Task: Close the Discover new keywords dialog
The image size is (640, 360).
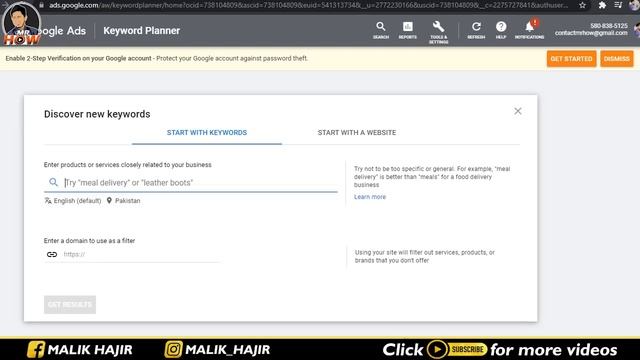Action: click(x=518, y=111)
